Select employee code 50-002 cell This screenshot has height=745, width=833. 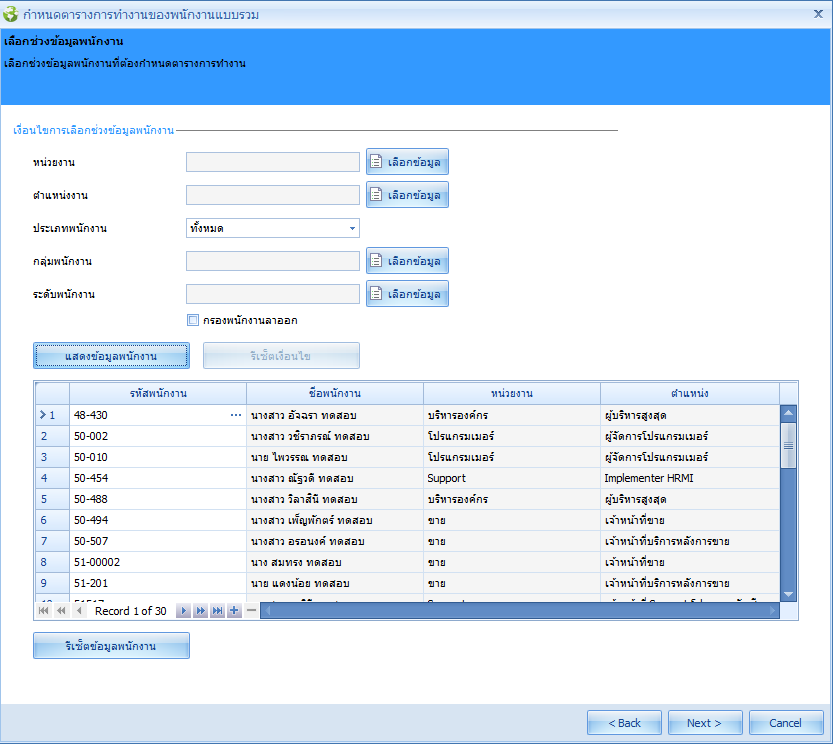coord(158,436)
